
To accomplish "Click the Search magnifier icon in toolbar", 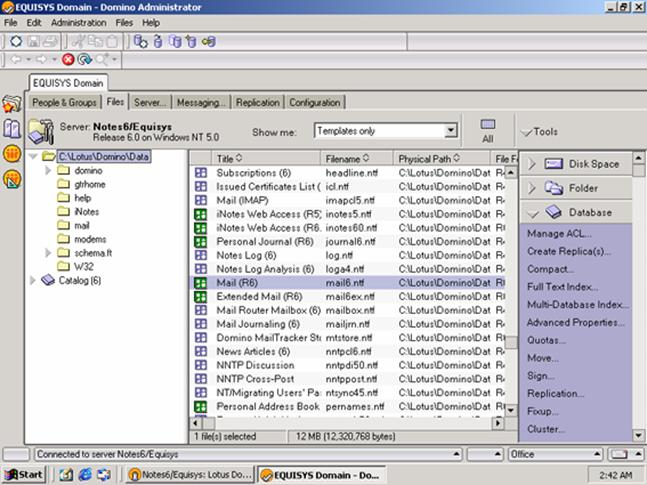I will point(102,60).
